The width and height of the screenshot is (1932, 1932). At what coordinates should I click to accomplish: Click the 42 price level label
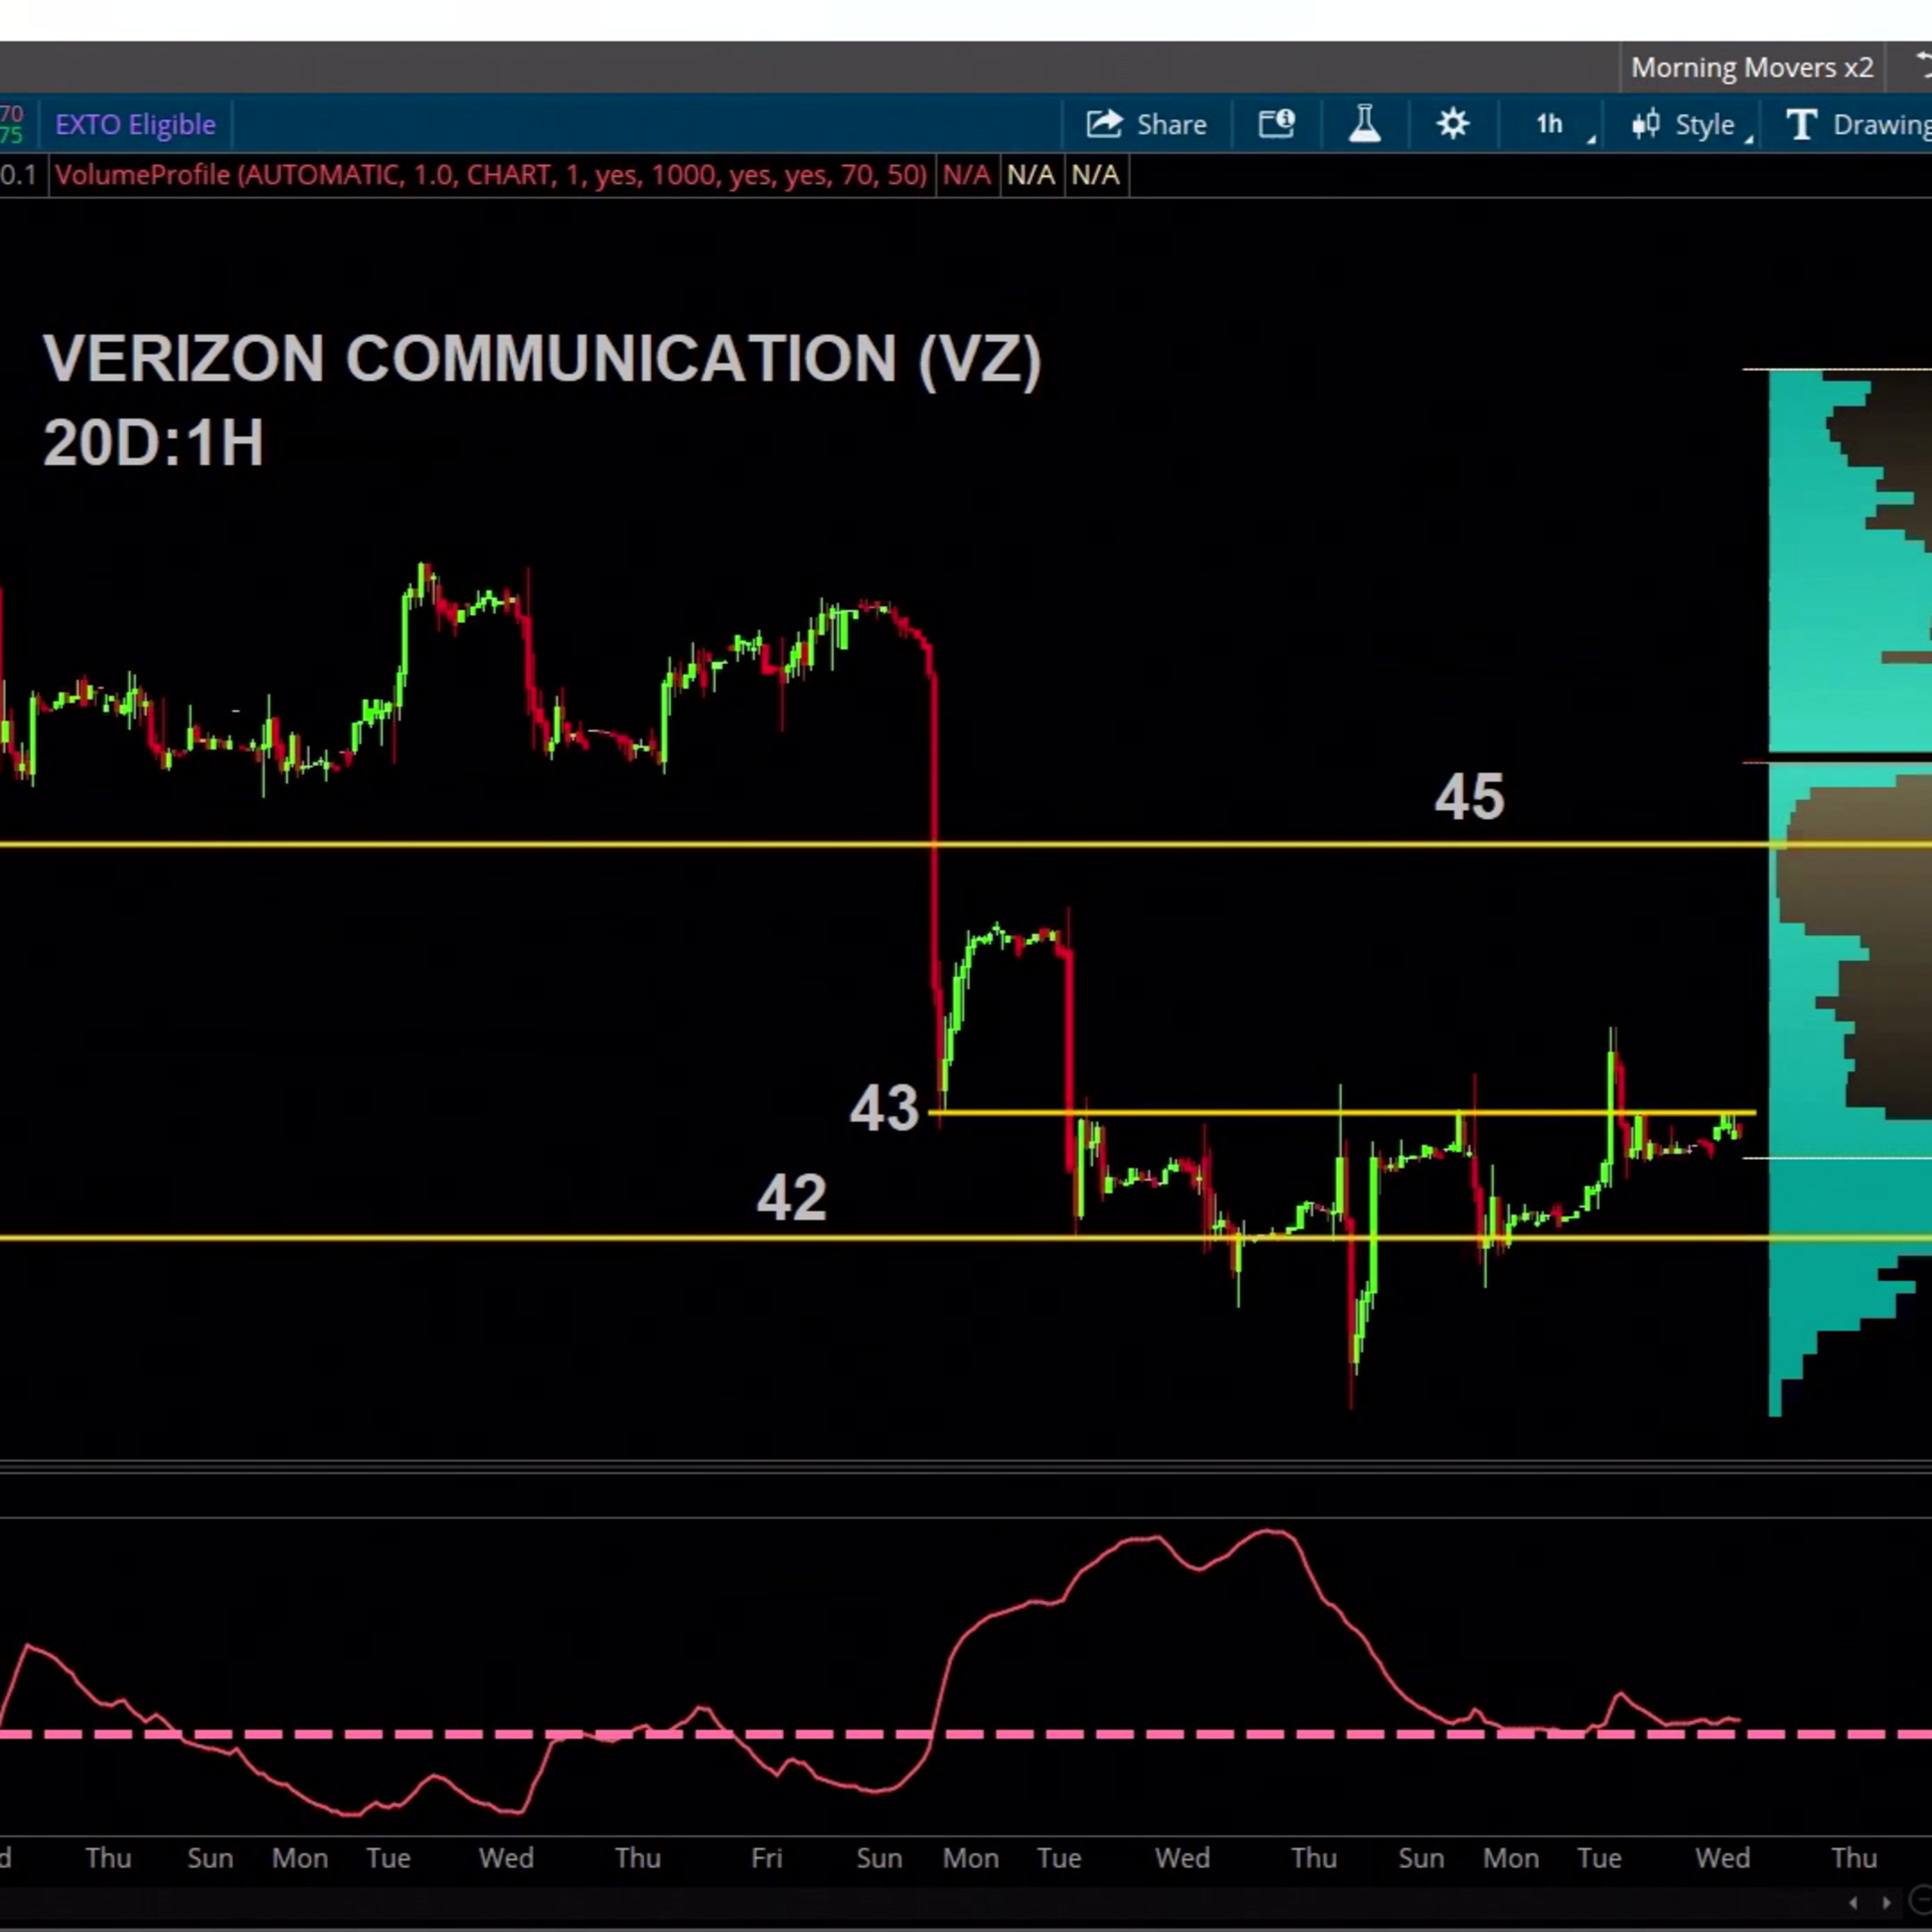coord(792,1197)
